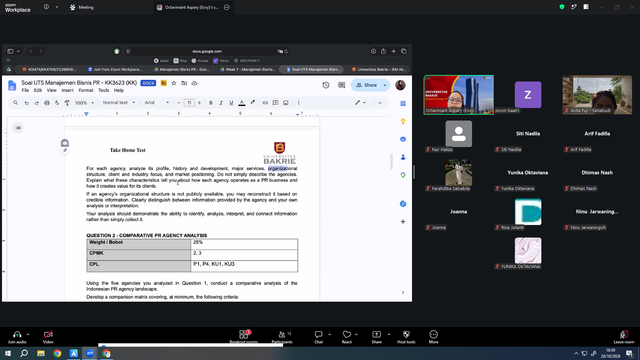Switch to Universitas Bakrie browser tab
640x360 pixels.
[378, 69]
